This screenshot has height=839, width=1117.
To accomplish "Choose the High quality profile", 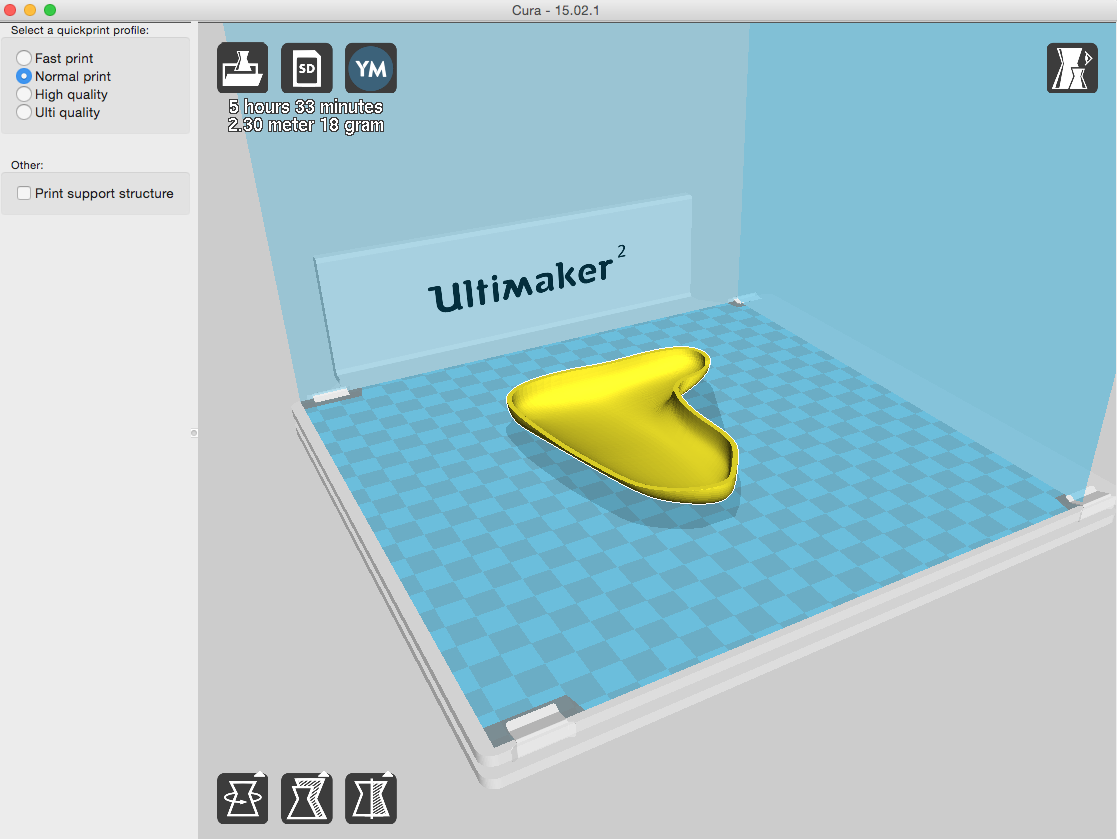I will 62,94.
